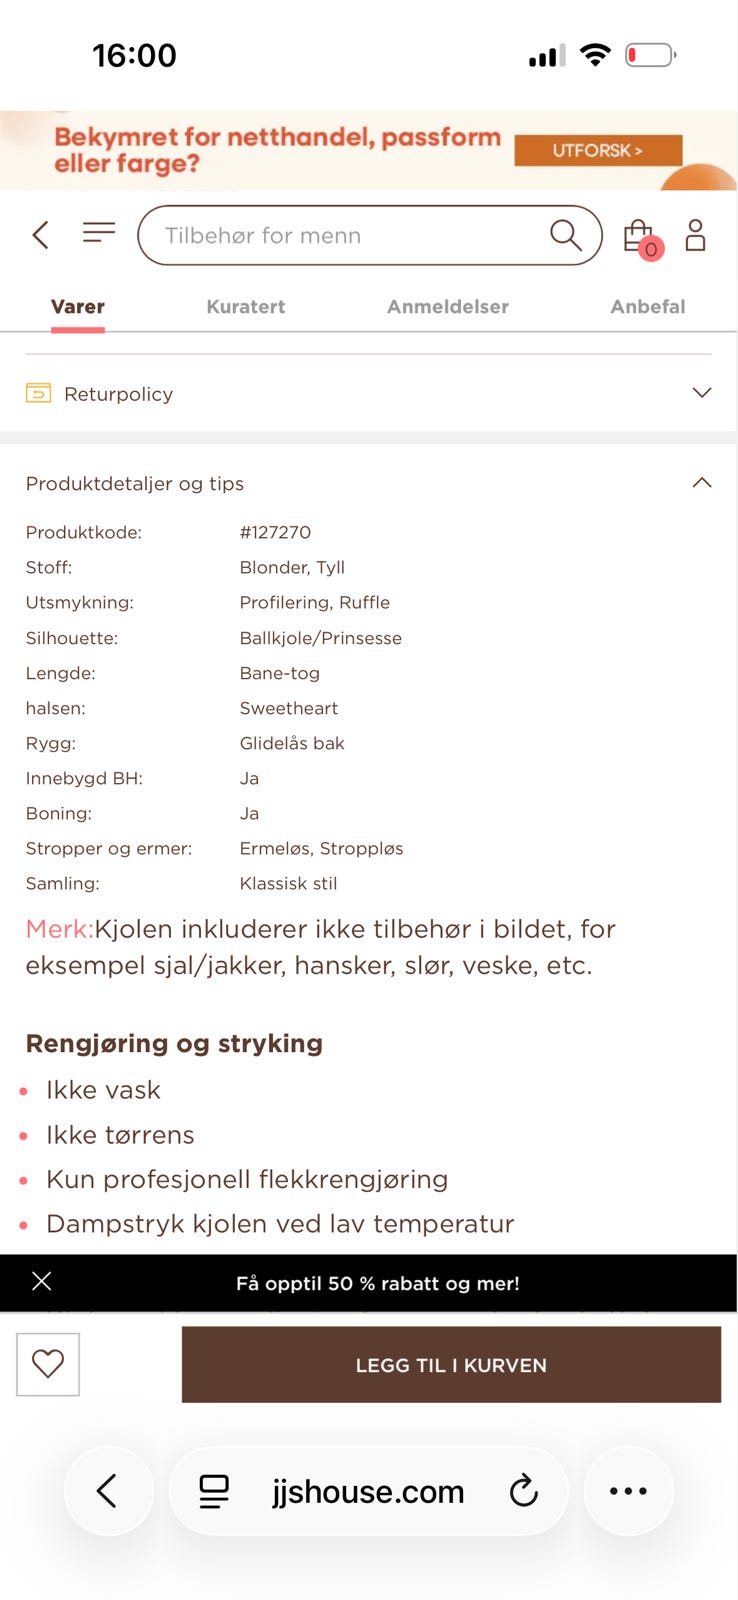Viewport: 738px width, 1600px height.
Task: Tap the UTFORSK banner button
Action: point(598,150)
